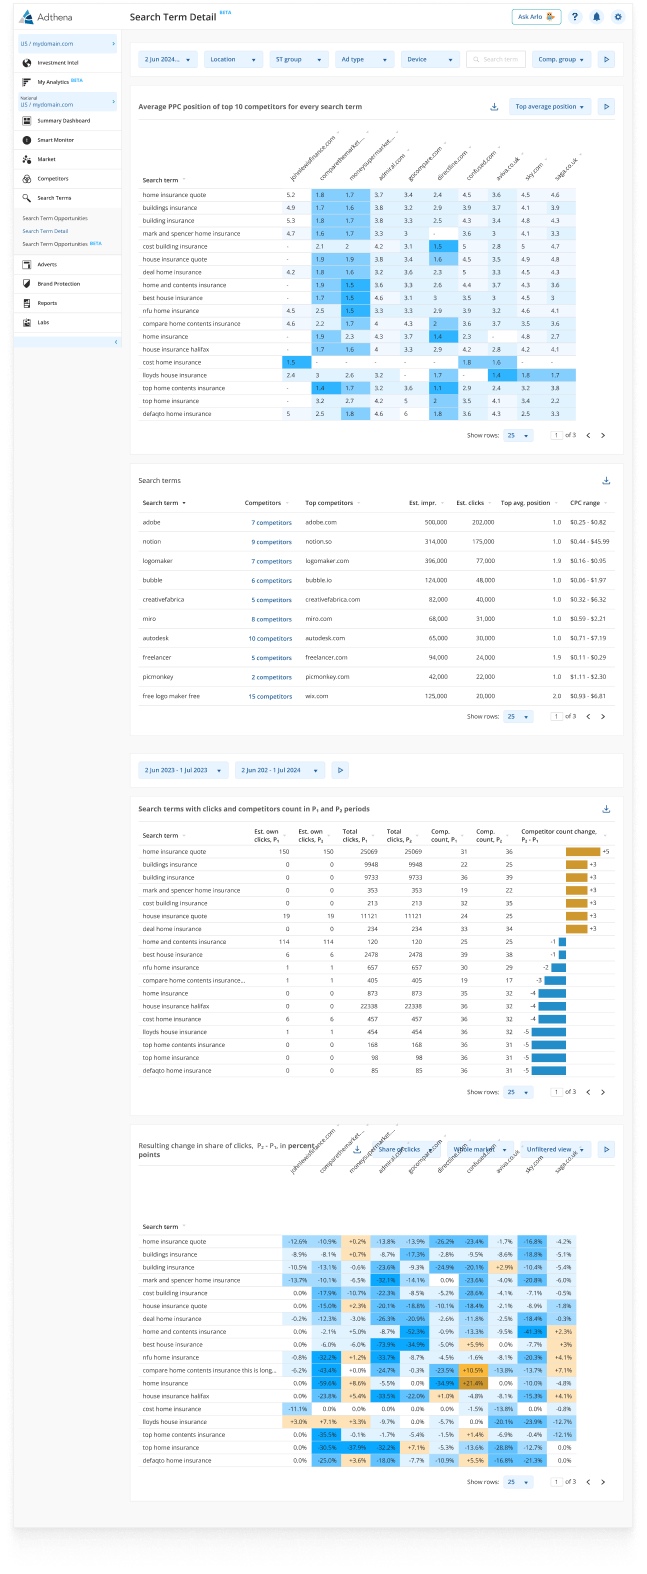Open Summary Dashboard from the sidebar
This screenshot has width=647, height=1574.
(x=63, y=121)
